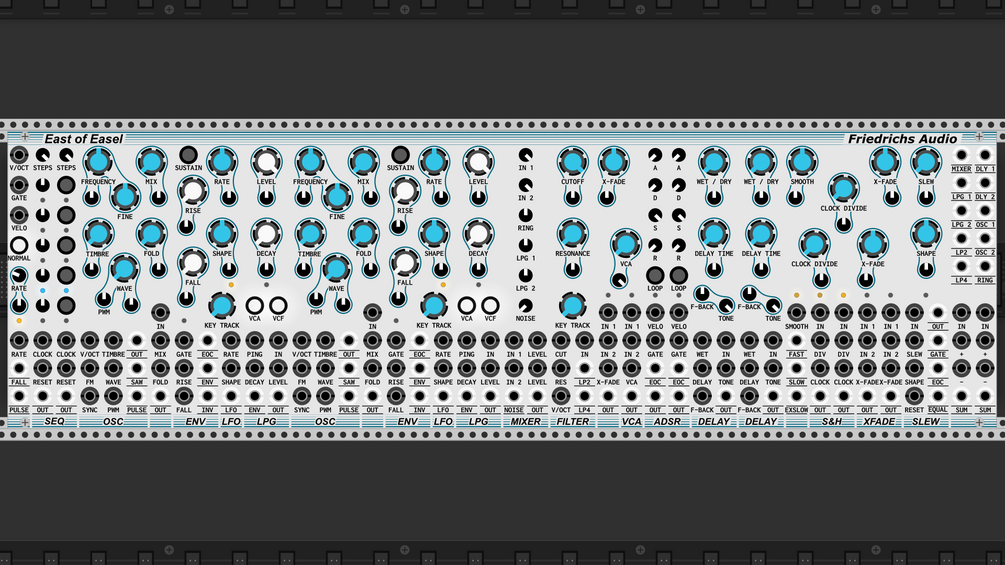Adjust the MIXER NOISE knob
The image size is (1005, 565).
coord(525,306)
